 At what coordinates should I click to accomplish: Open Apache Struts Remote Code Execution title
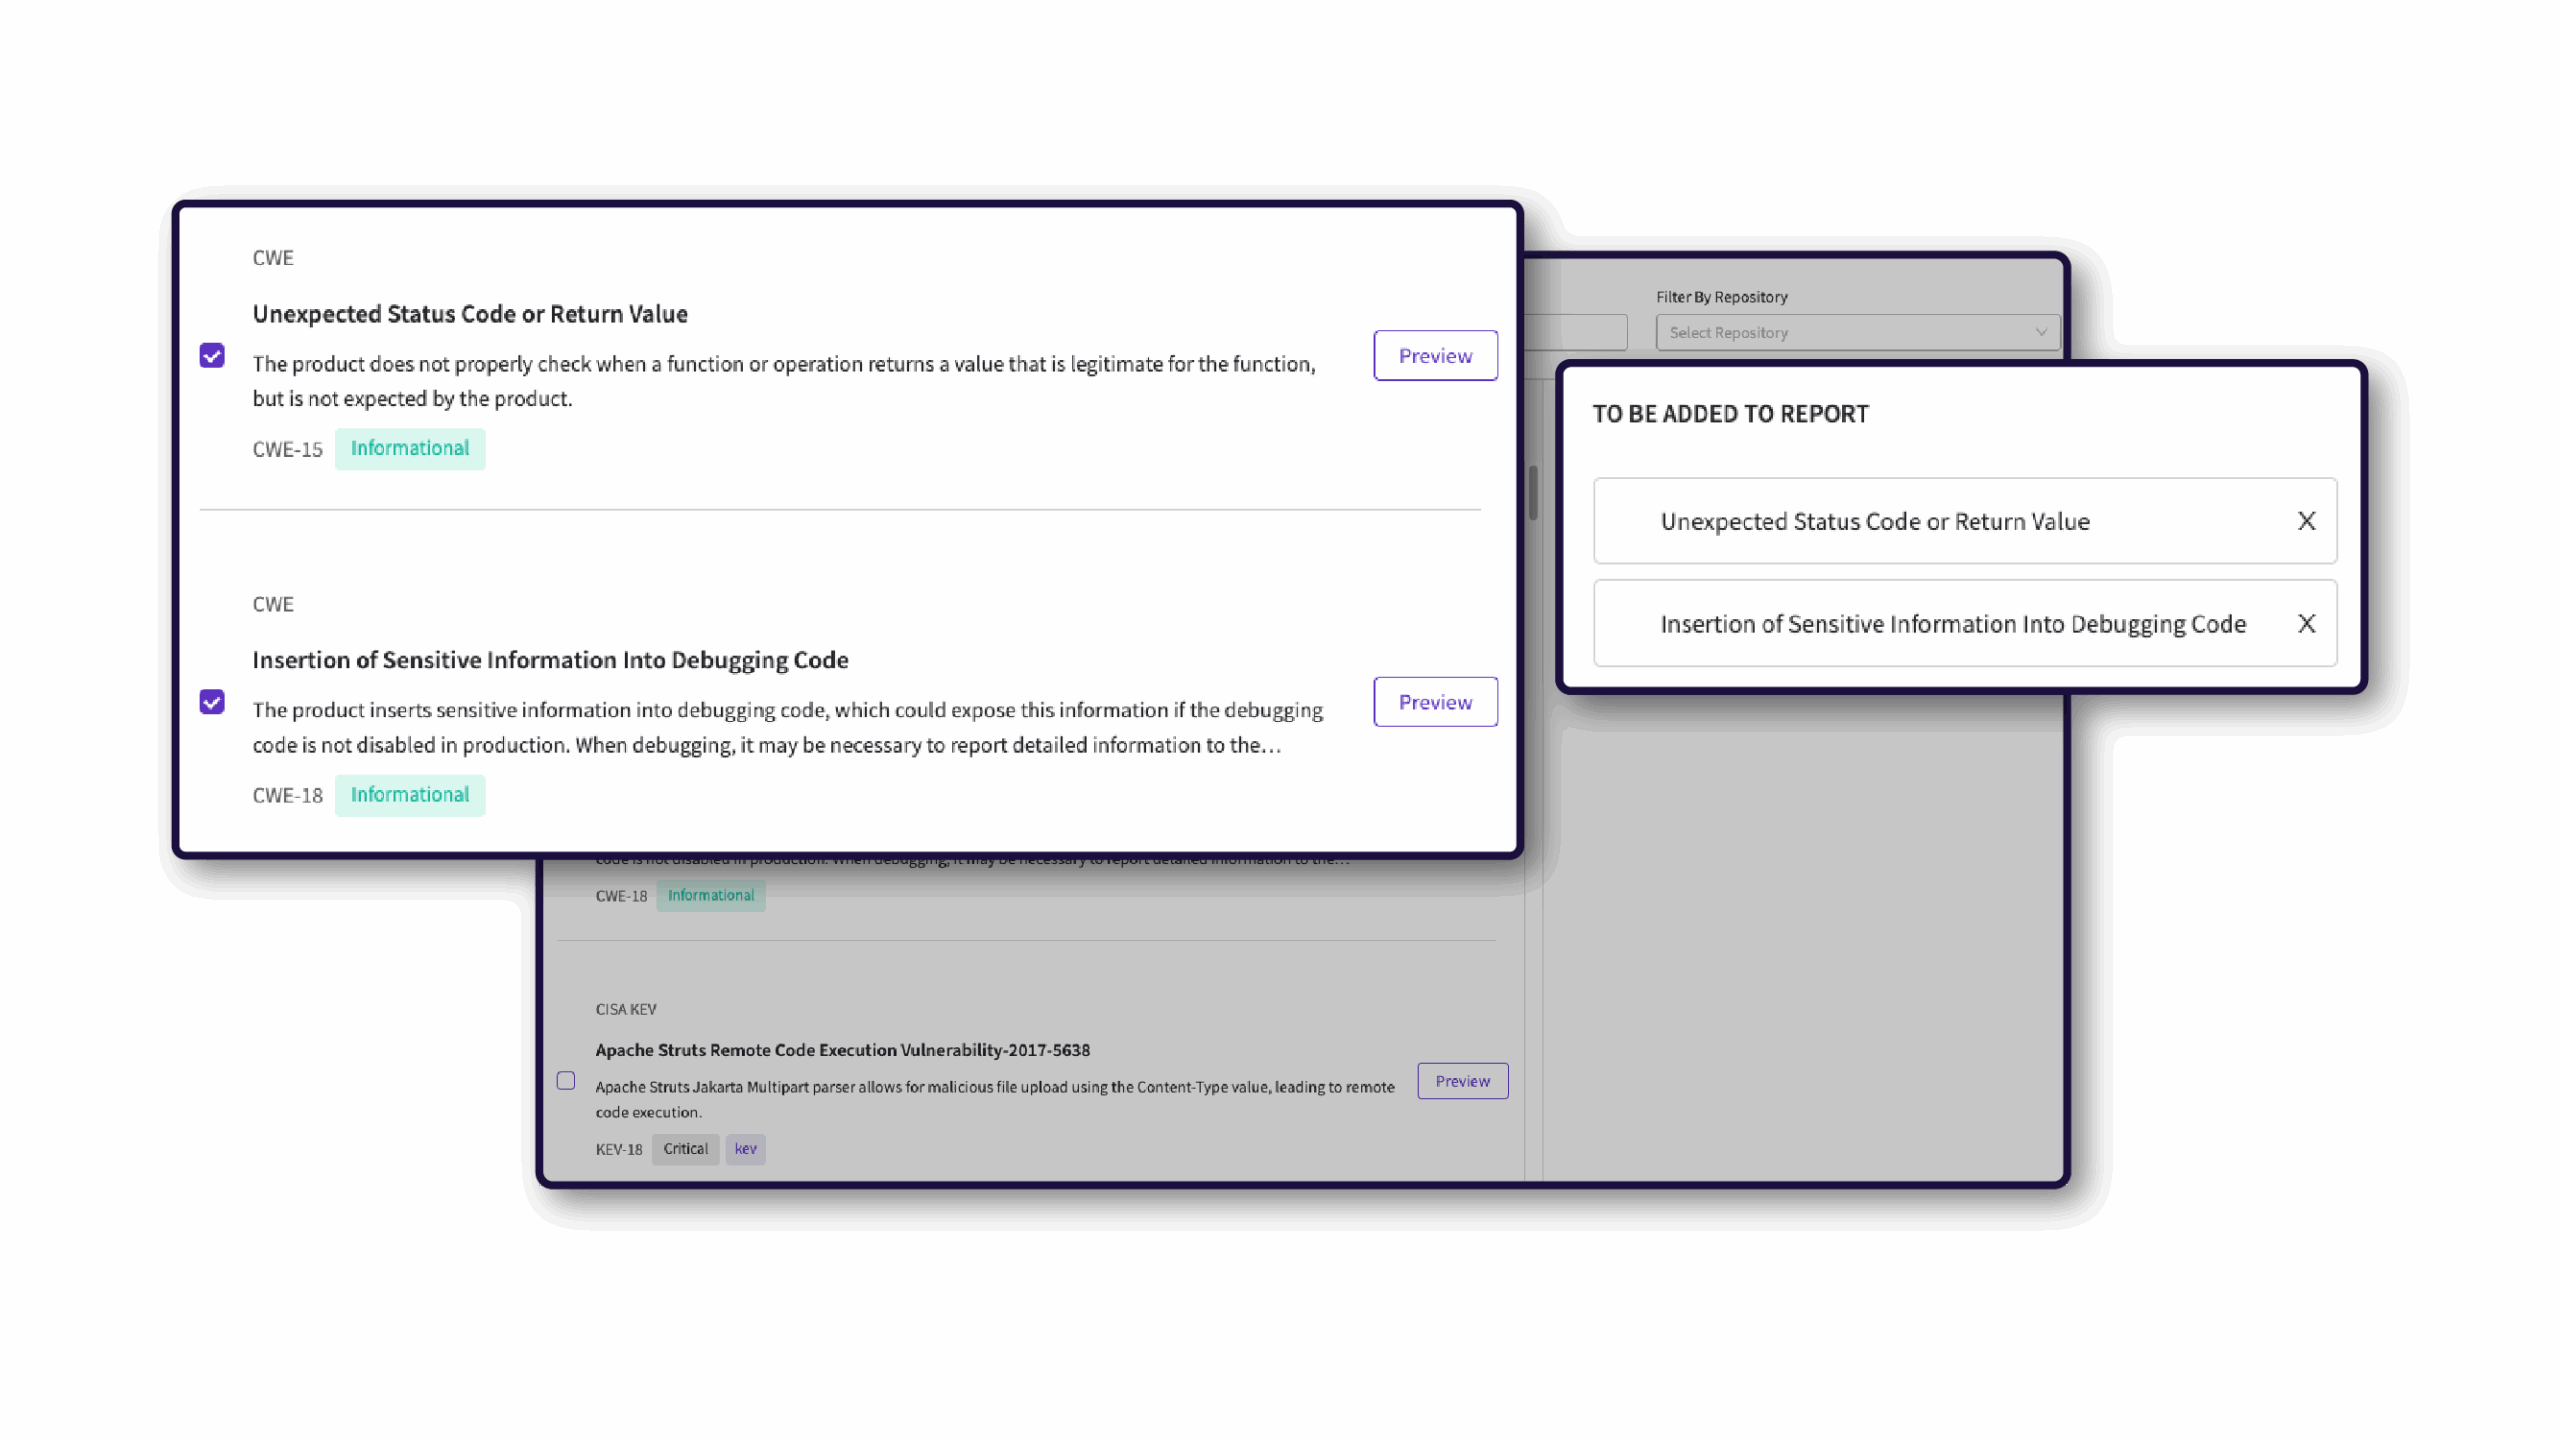(x=842, y=1050)
